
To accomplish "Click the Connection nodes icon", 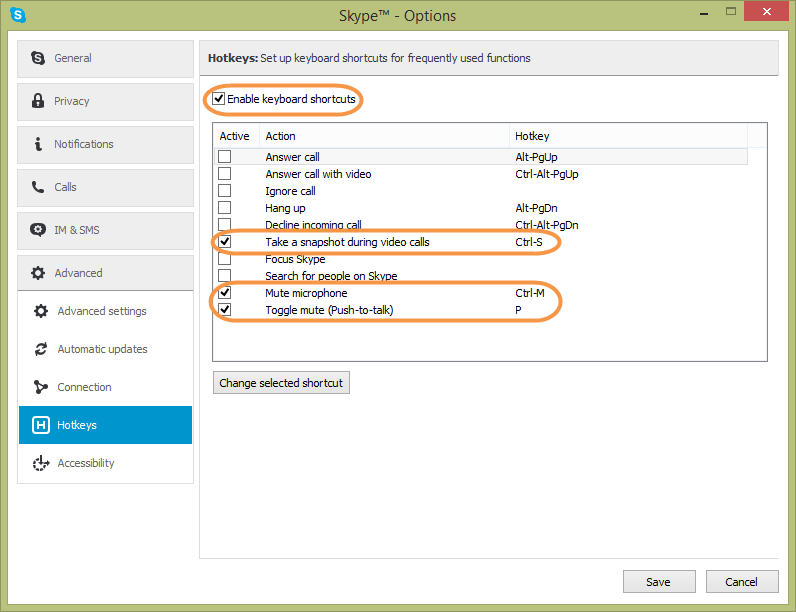I will click(41, 387).
